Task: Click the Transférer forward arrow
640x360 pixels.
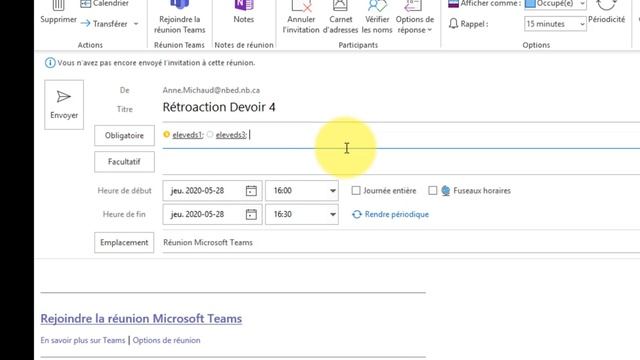Action: 85,24
